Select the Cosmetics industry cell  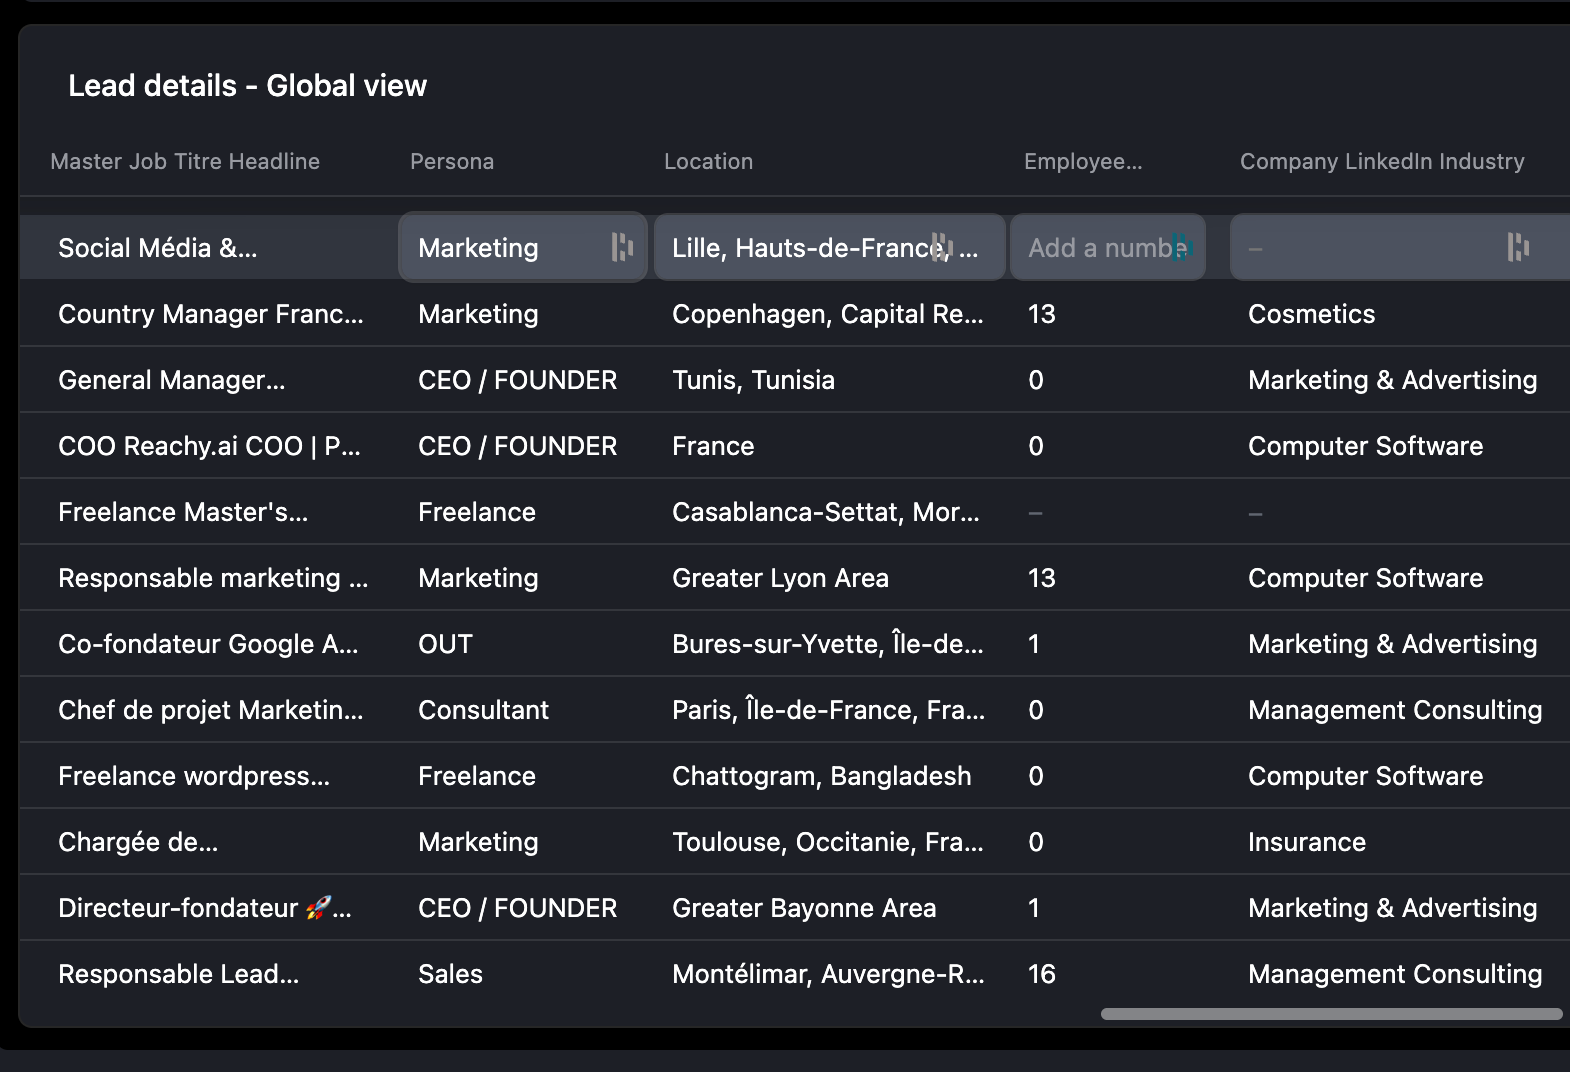1311,314
